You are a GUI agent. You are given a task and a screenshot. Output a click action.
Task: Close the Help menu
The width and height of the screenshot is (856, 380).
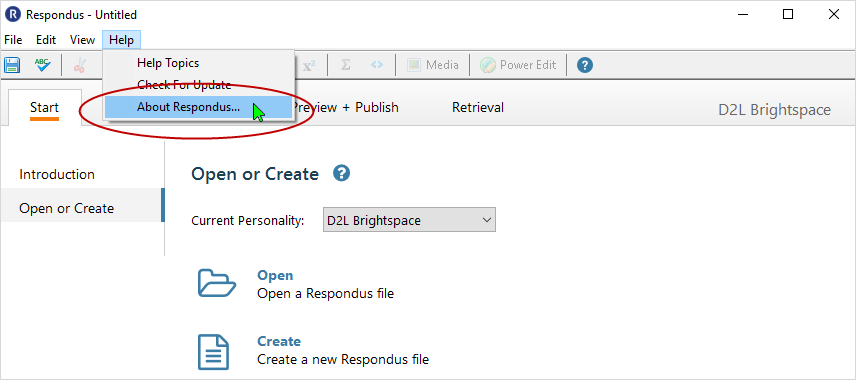121,40
